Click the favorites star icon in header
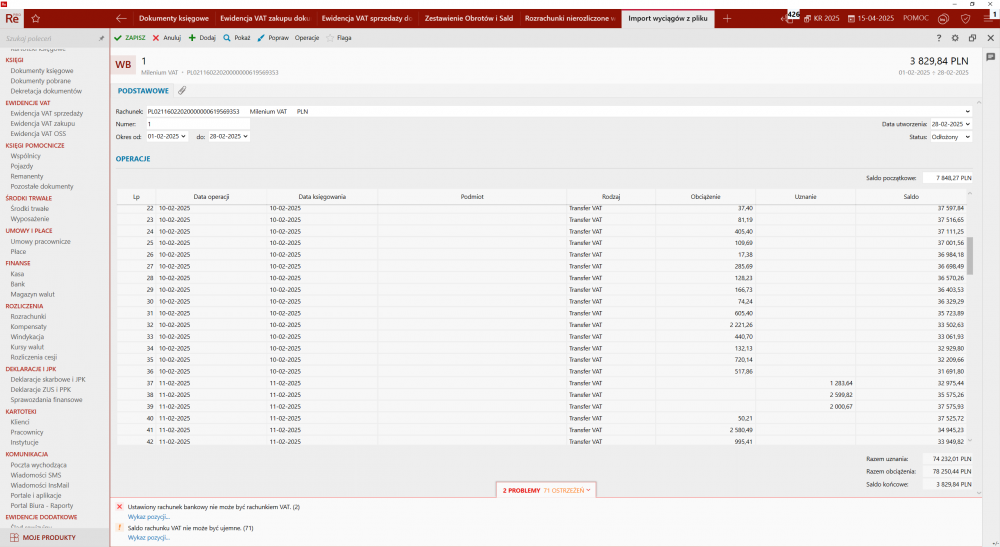This screenshot has height=547, width=1000. pos(36,18)
